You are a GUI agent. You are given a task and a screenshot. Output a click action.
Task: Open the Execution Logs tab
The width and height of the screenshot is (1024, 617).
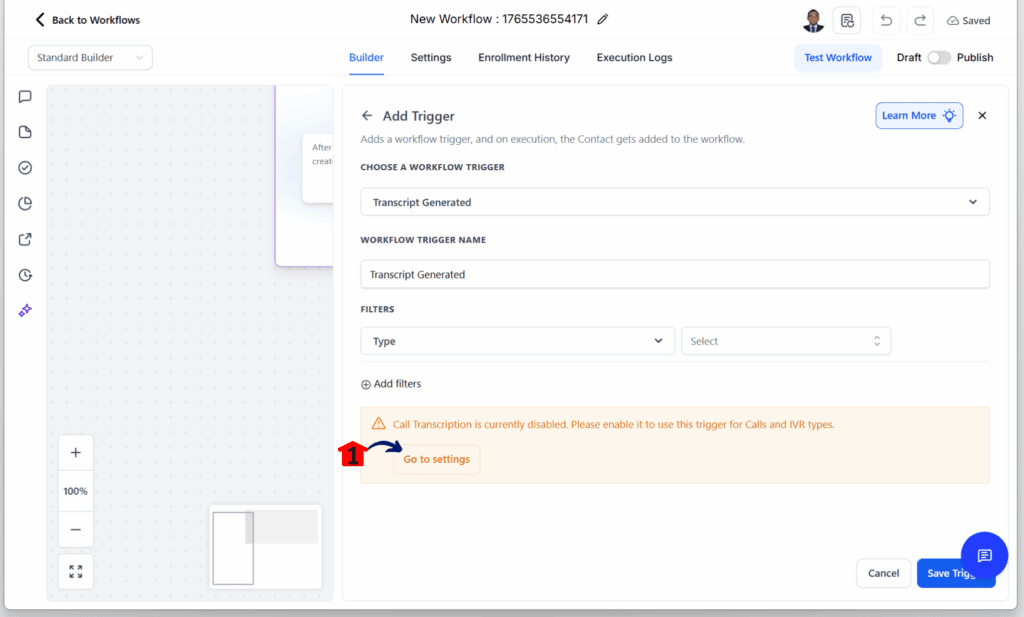point(634,57)
